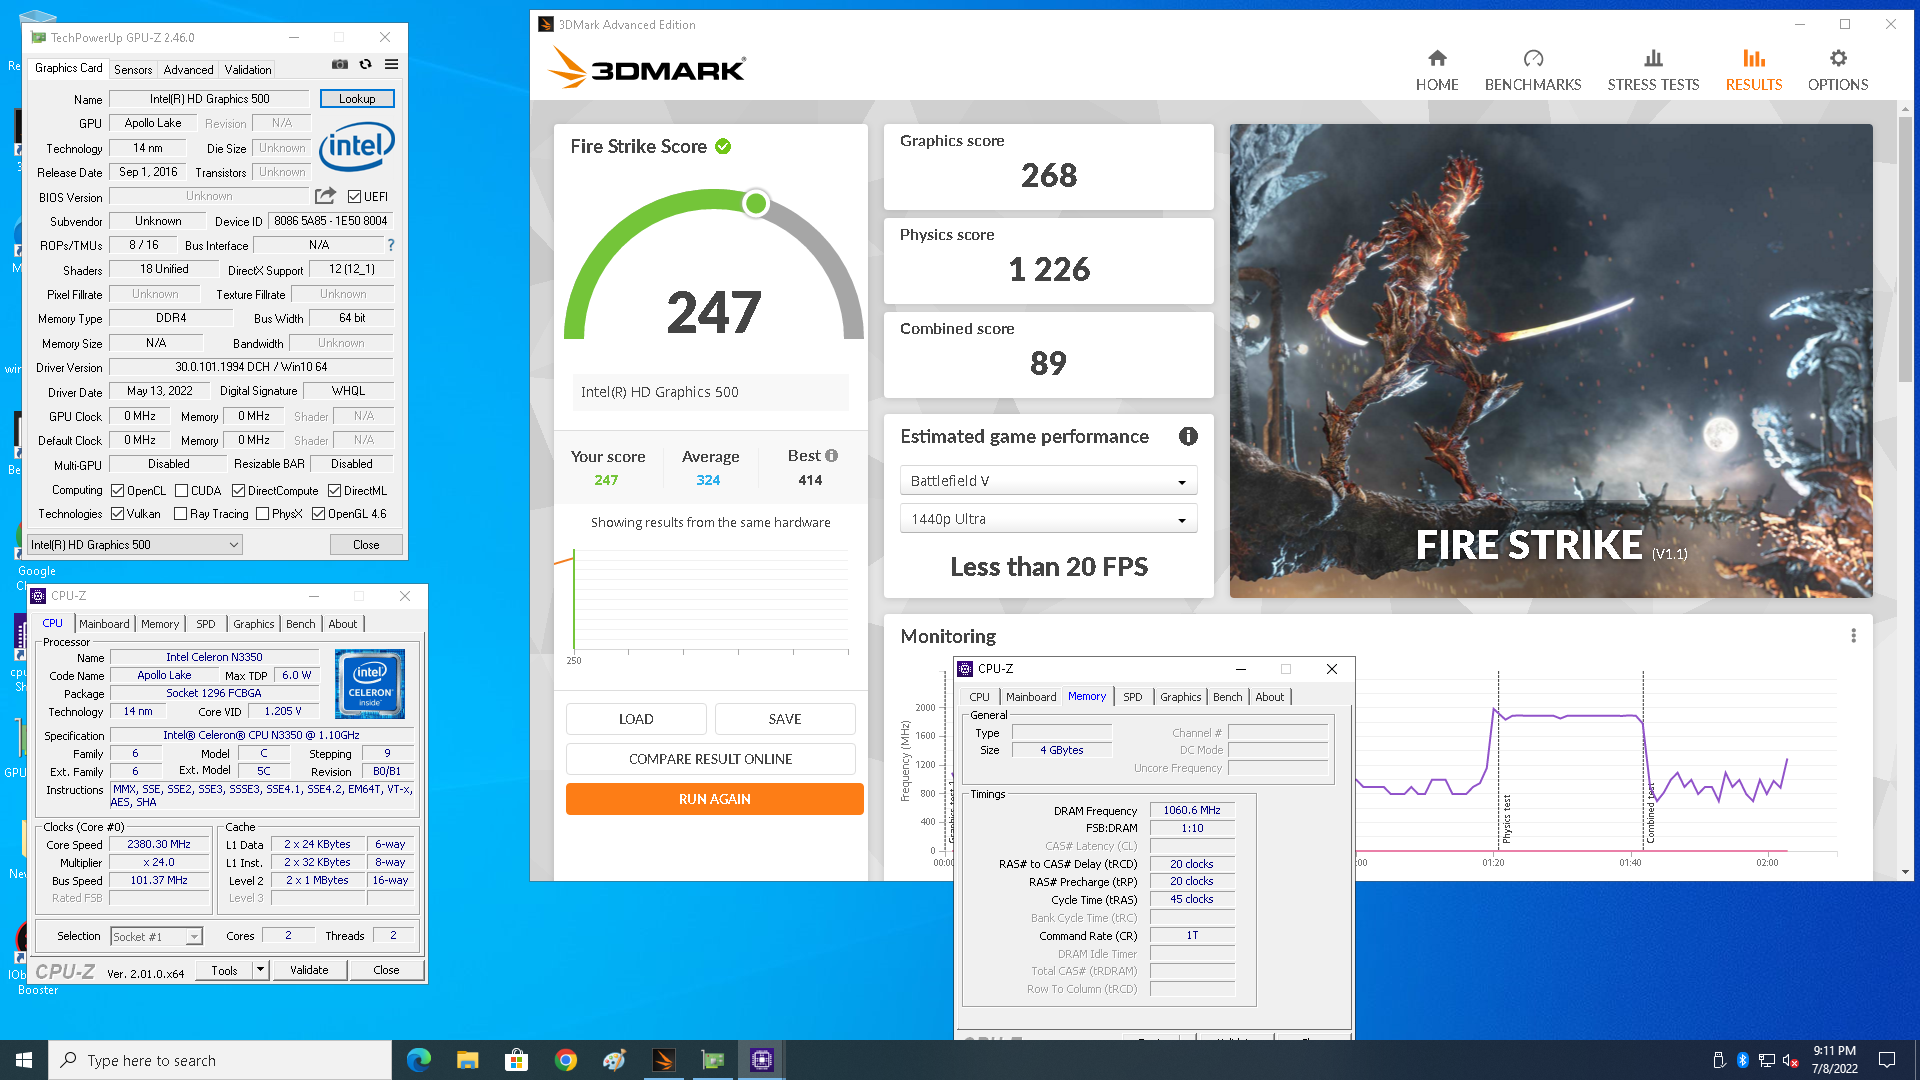1920x1080 pixels.
Task: Click the muted volume icon in the system tray
Action: pos(1791,1060)
